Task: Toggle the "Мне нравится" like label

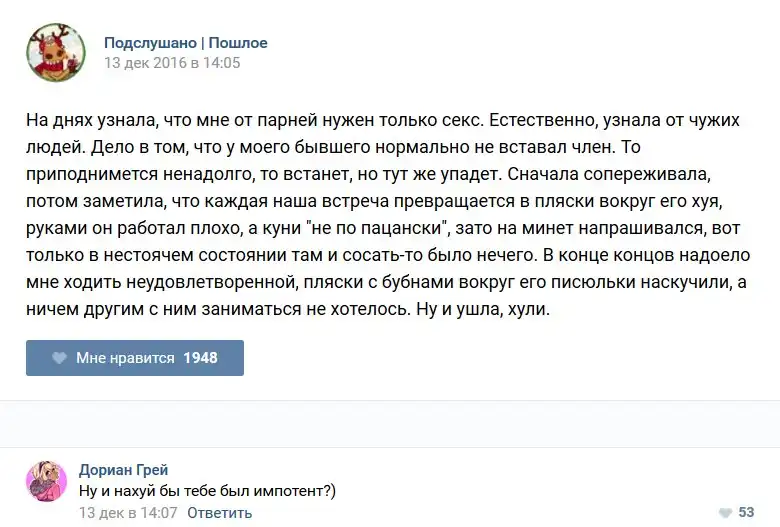Action: (125, 358)
